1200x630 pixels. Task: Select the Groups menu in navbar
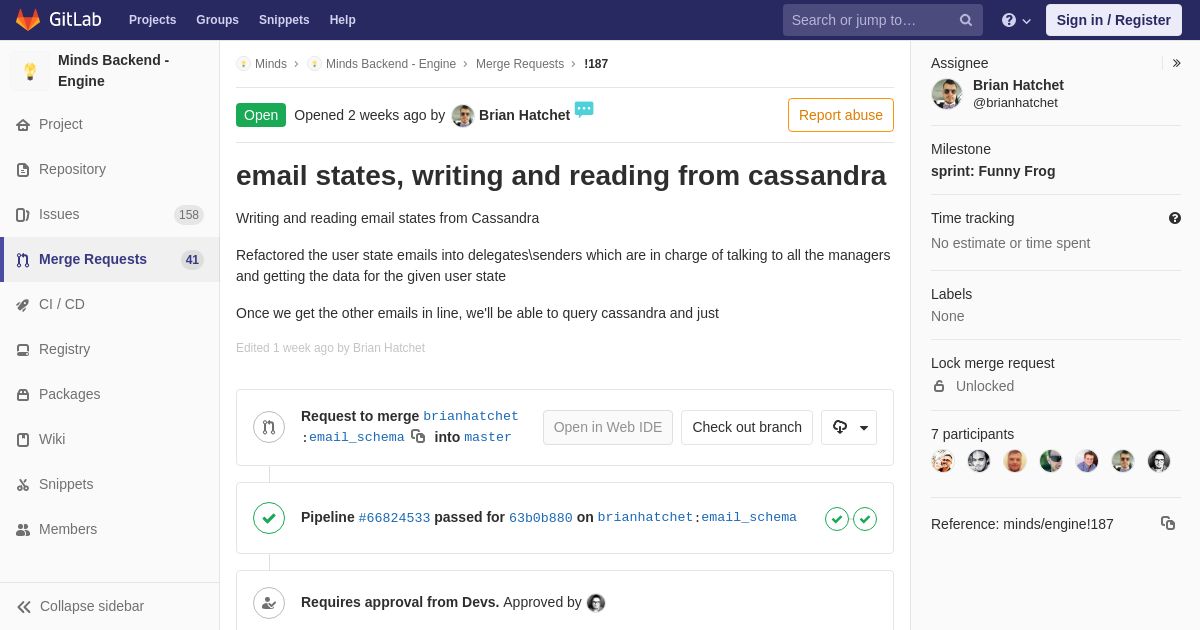[x=217, y=20]
